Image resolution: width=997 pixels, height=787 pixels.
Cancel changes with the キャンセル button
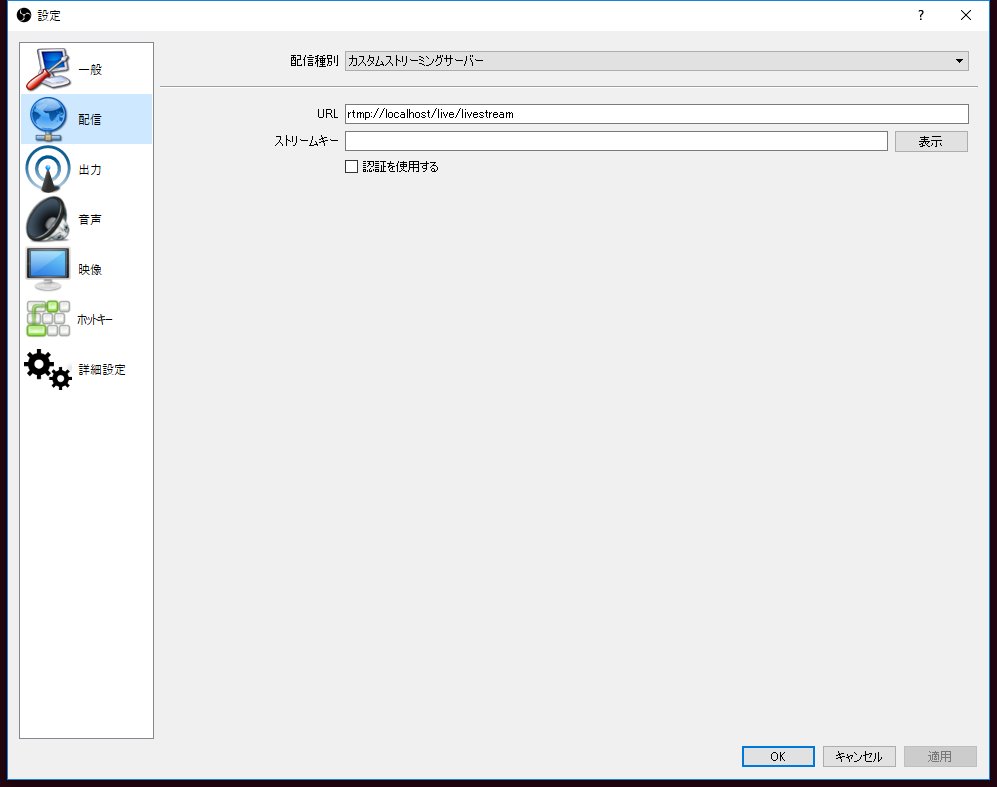858,756
